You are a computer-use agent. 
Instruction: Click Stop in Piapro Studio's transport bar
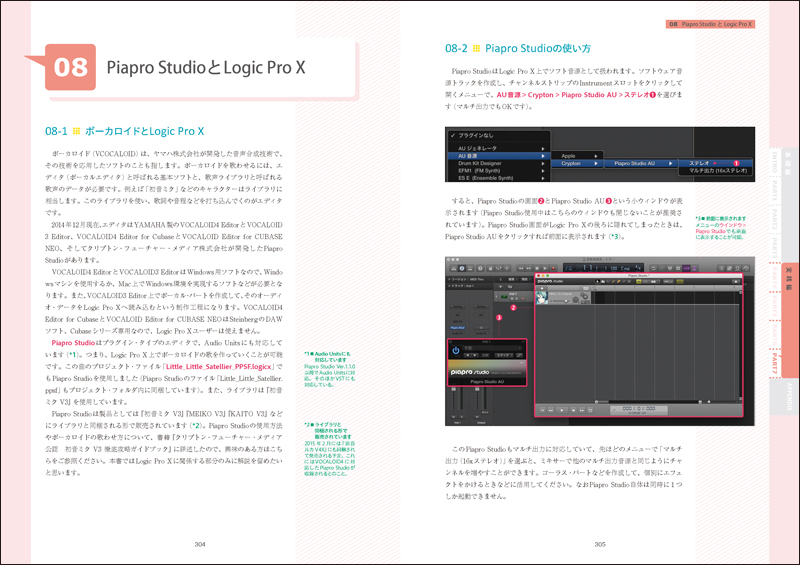coord(573,410)
